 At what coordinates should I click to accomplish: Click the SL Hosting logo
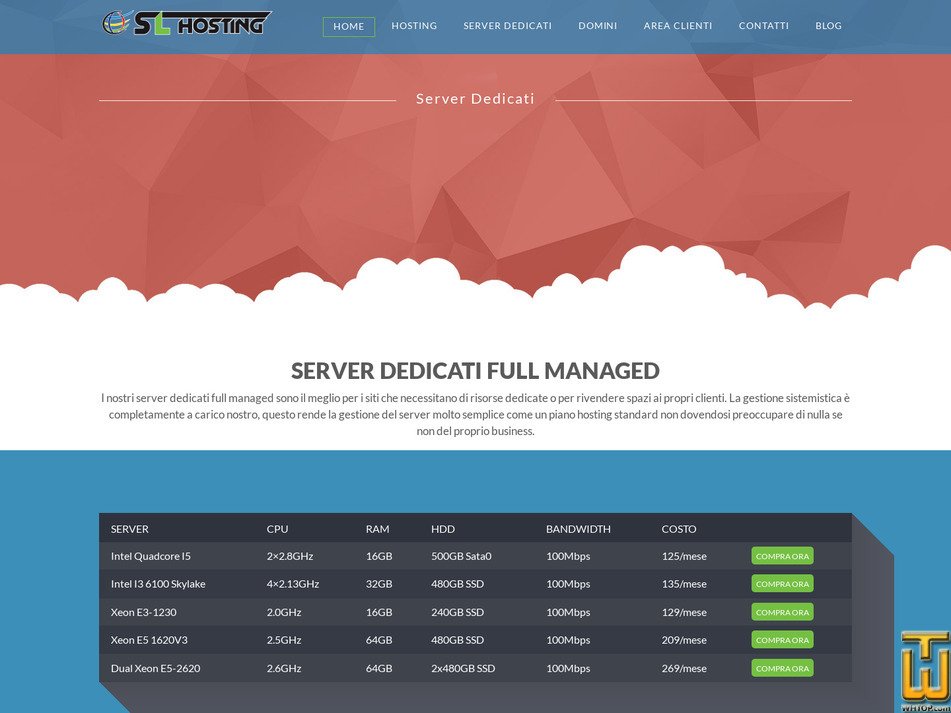(186, 24)
